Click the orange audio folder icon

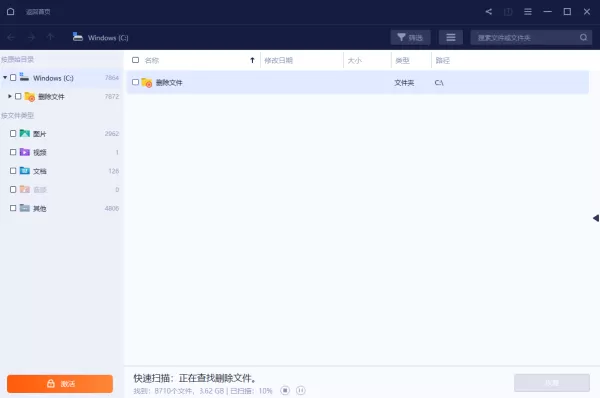tap(25, 189)
